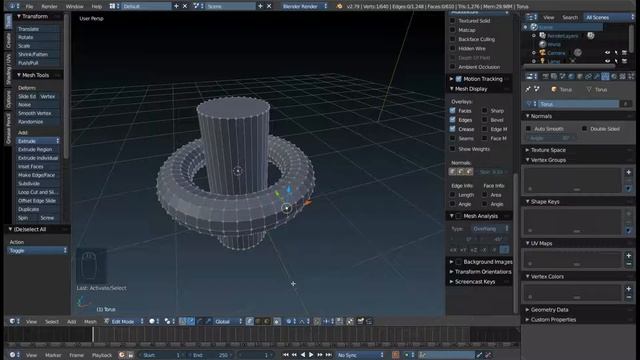The height and width of the screenshot is (360, 640).
Task: Open the Render tab camera icon in properties
Action: point(545,76)
